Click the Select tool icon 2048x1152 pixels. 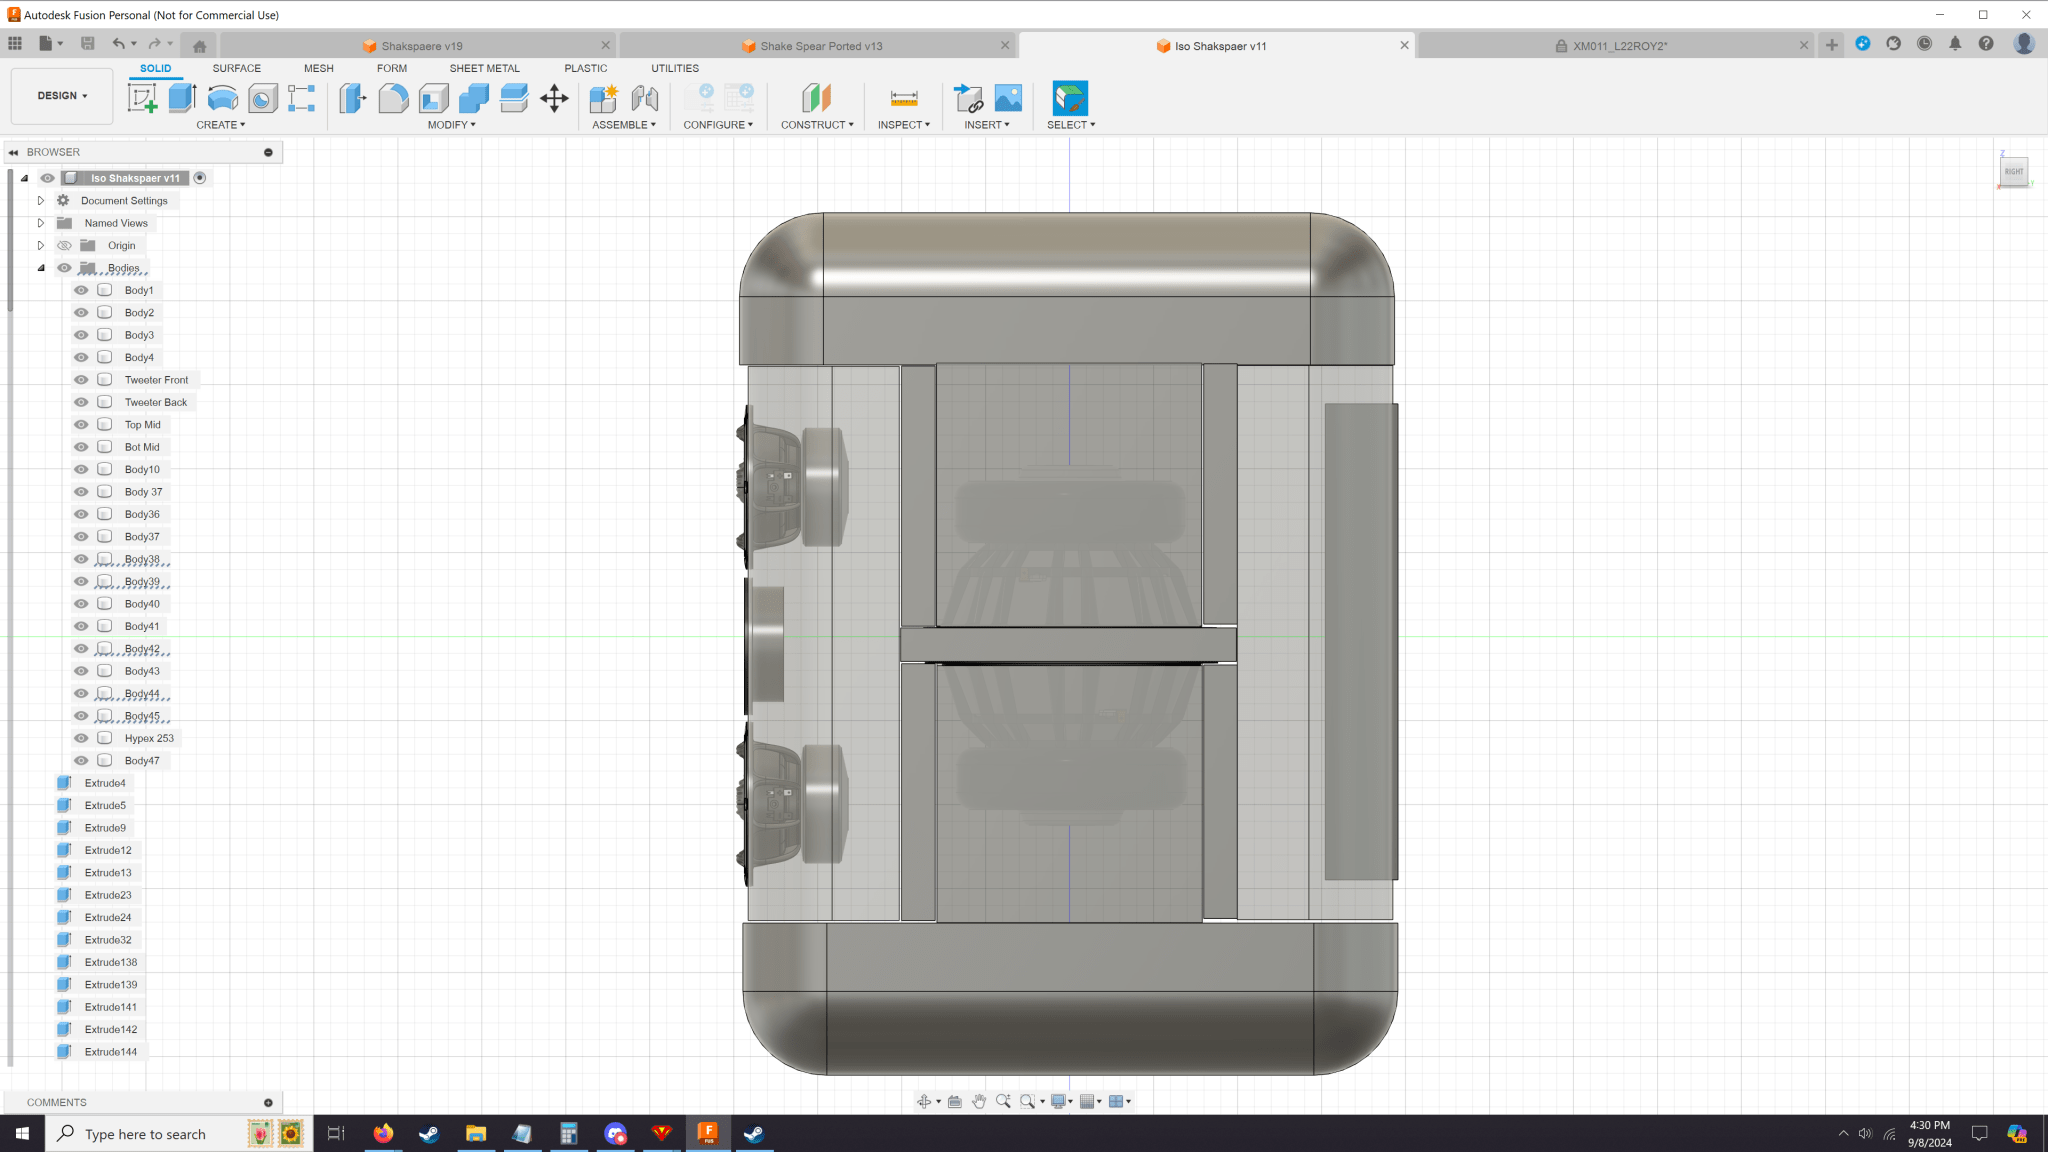1070,98
